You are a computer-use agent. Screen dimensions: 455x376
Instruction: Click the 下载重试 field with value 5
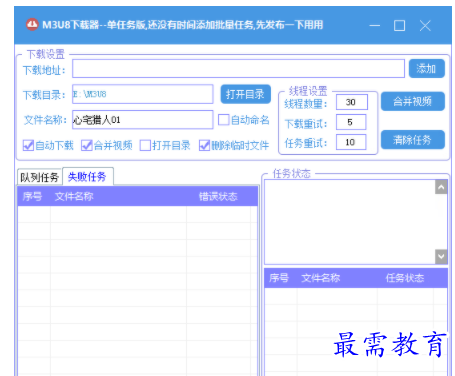tap(351, 122)
